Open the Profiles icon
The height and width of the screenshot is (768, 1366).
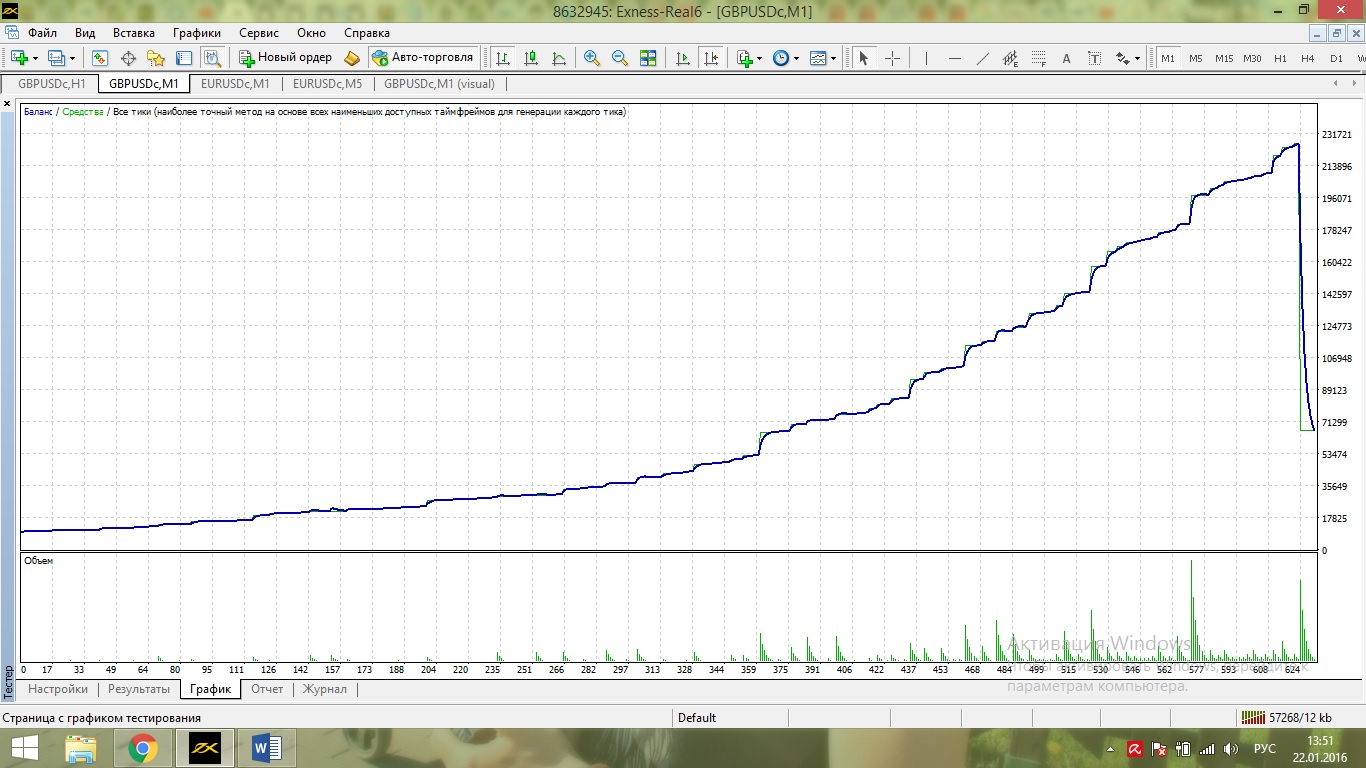click(x=57, y=58)
